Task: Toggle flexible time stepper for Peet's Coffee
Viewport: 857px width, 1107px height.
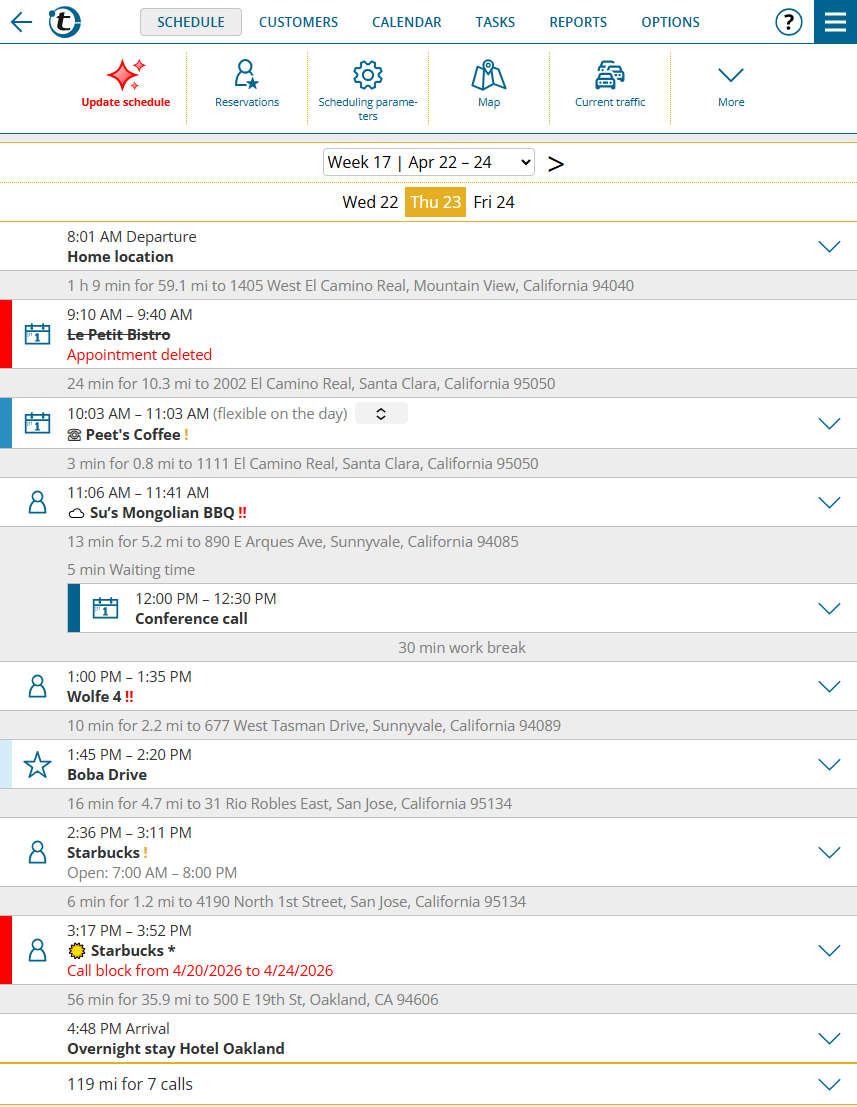Action: pos(381,414)
